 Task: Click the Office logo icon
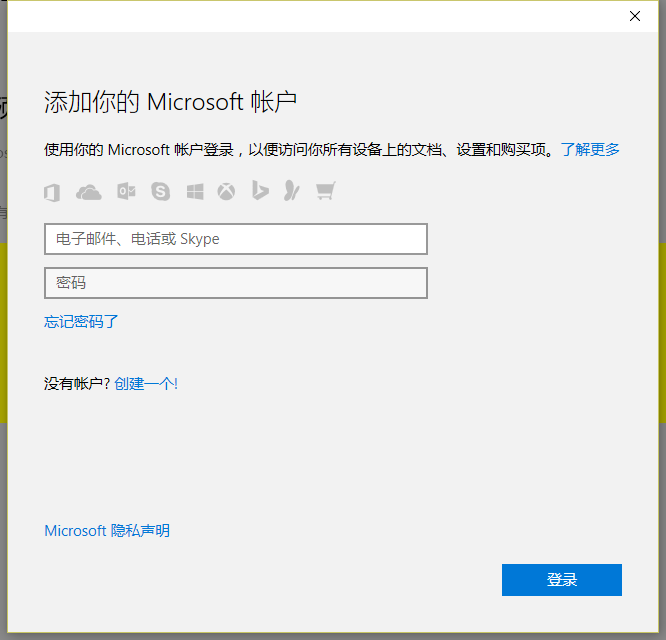click(52, 192)
